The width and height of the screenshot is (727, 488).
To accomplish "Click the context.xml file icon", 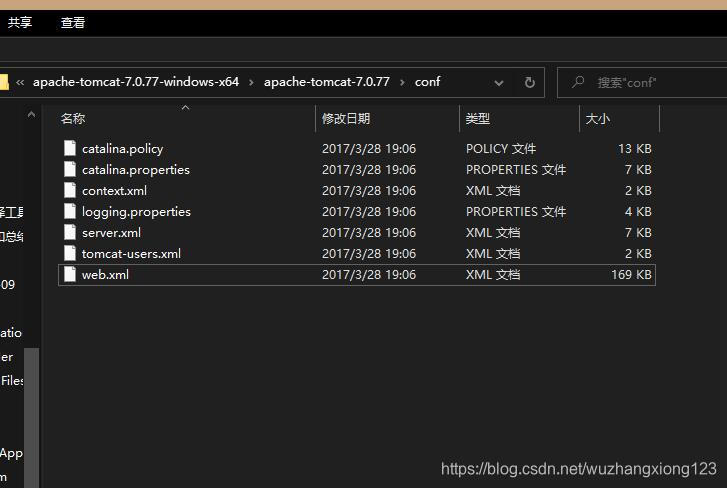I will [70, 190].
